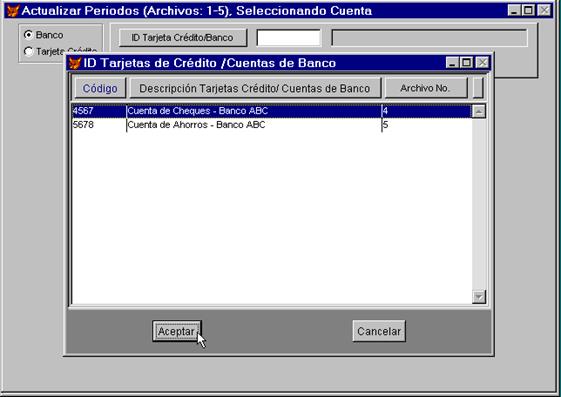Select row with code 5678
This screenshot has height=397, width=561.
pyautogui.click(x=272, y=125)
